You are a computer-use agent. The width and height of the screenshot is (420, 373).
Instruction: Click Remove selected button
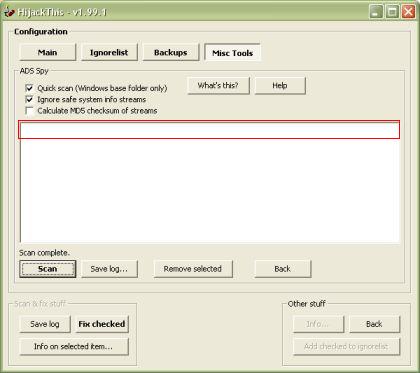click(x=193, y=269)
